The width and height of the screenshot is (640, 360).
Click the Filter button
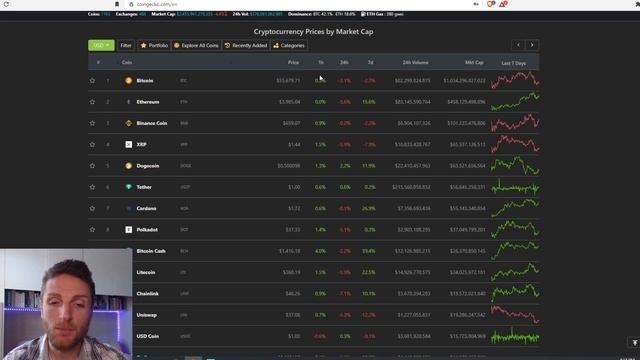point(126,45)
